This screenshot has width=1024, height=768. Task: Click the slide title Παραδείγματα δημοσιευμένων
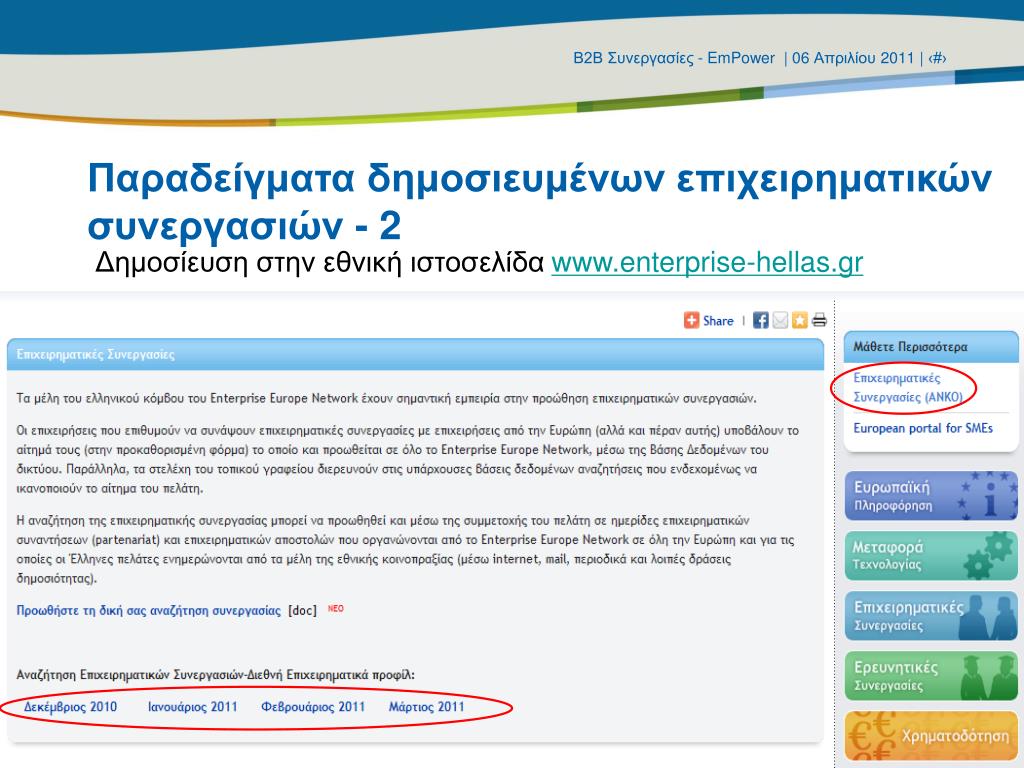pyautogui.click(x=539, y=202)
